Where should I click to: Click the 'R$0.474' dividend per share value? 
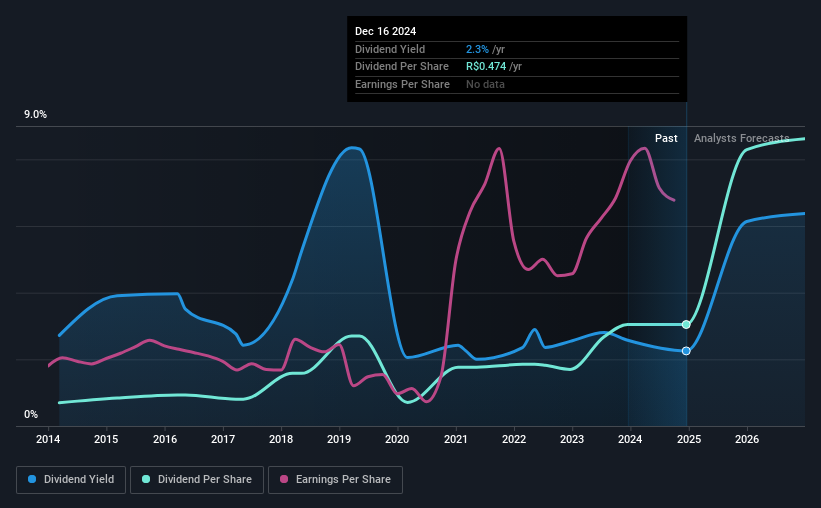[x=486, y=67]
